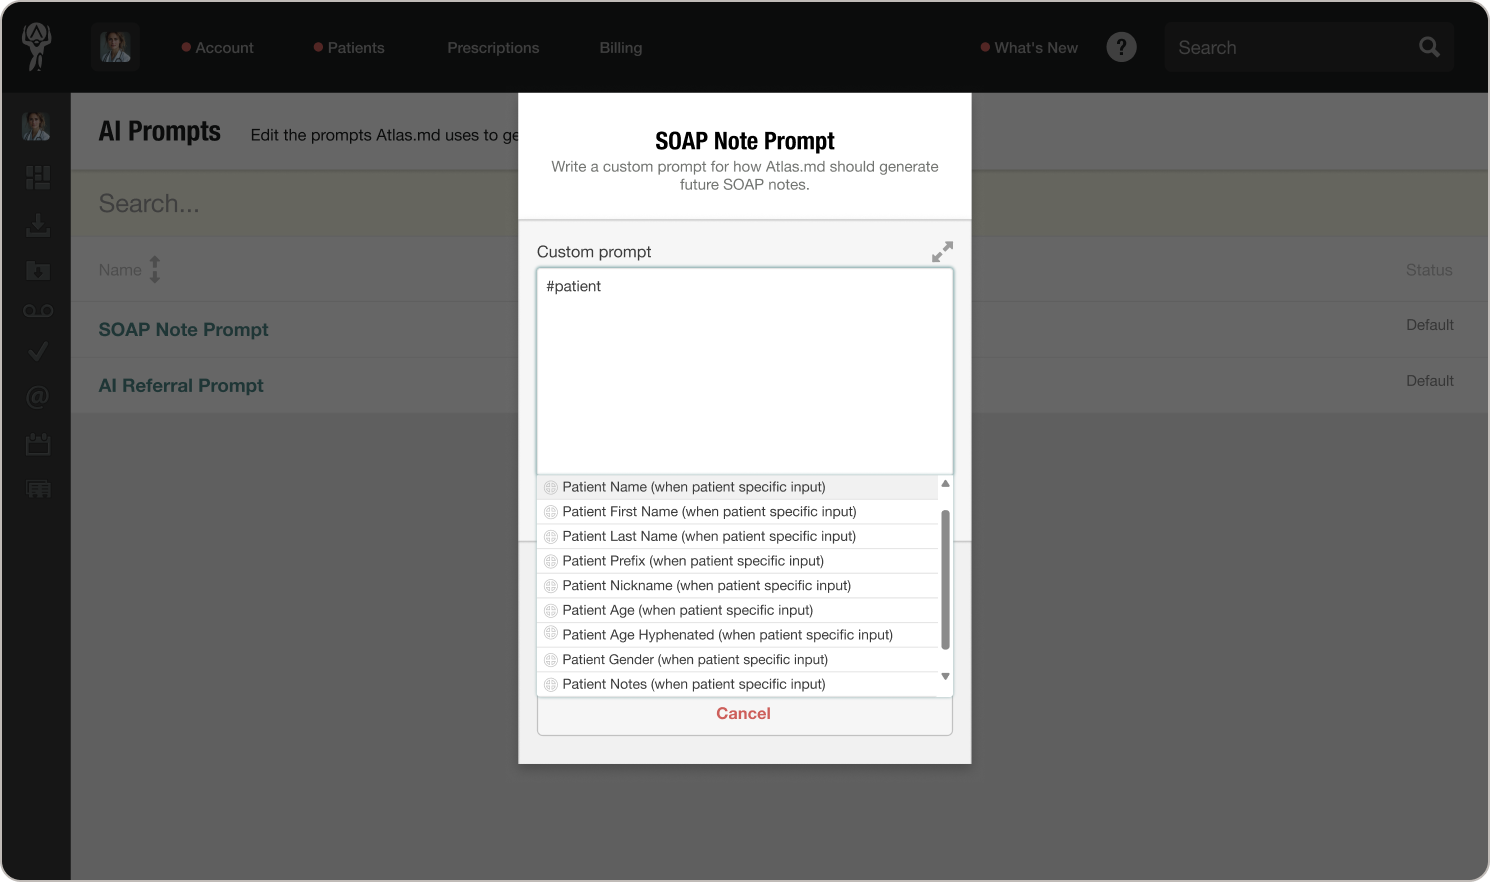Sort by Name column arrows

(155, 270)
